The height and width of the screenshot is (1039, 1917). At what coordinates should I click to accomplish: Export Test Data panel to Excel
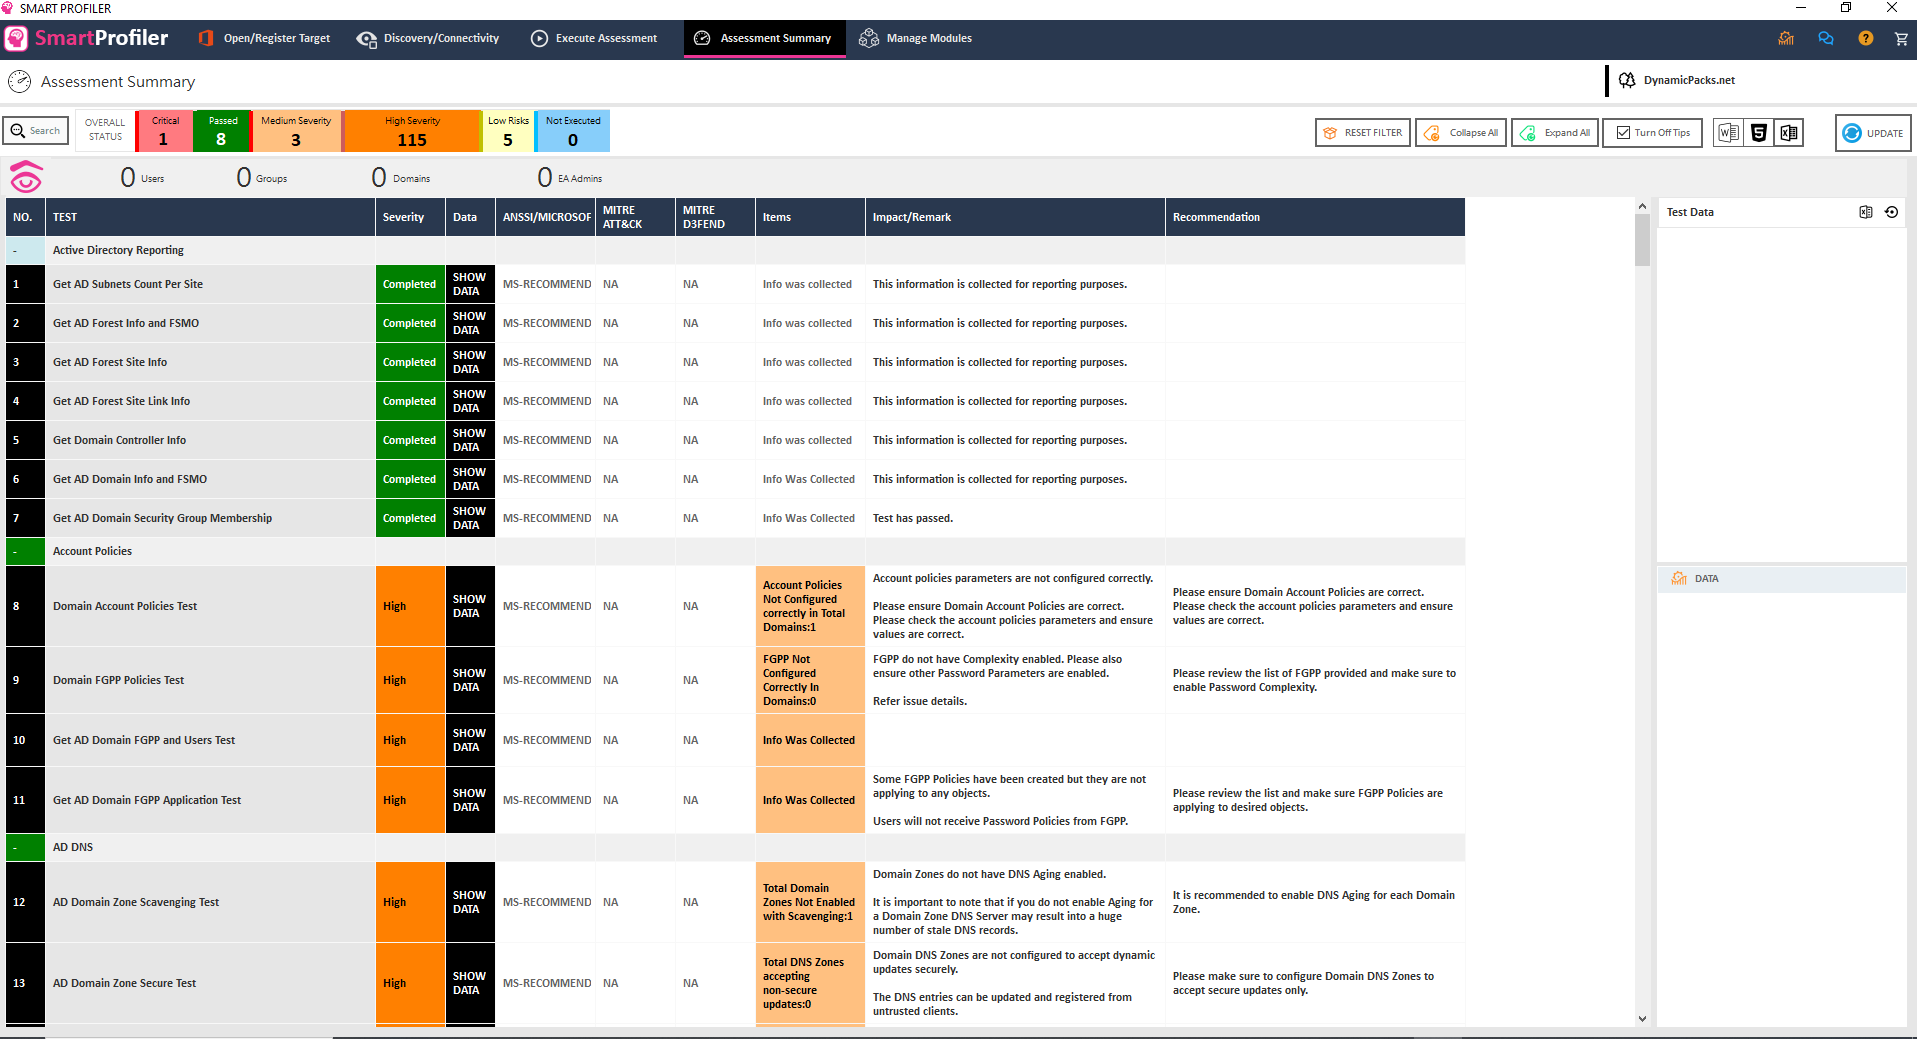[x=1865, y=212]
